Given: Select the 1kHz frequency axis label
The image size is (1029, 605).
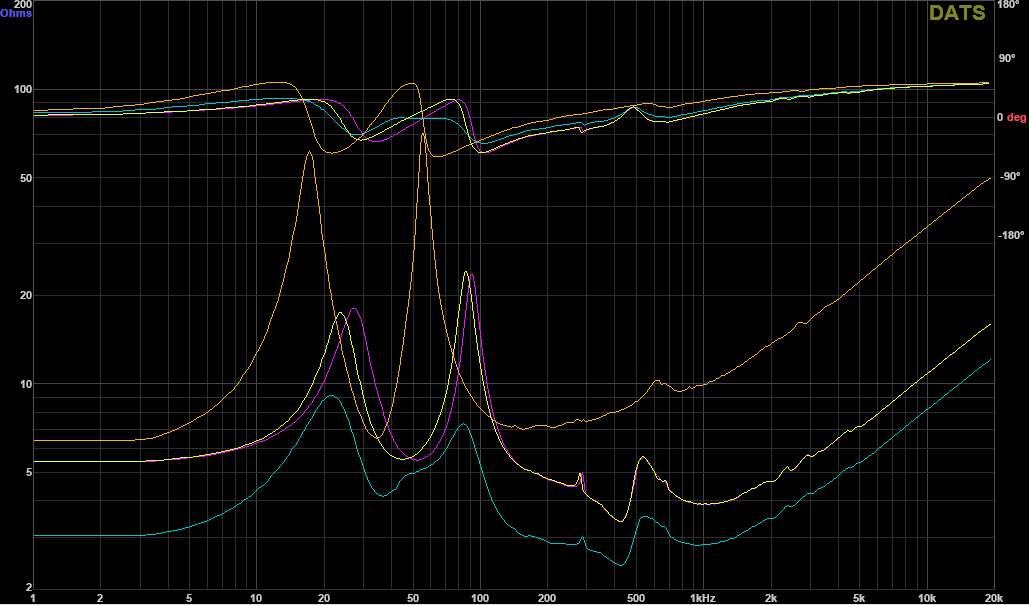Looking at the screenshot, I should (x=701, y=598).
